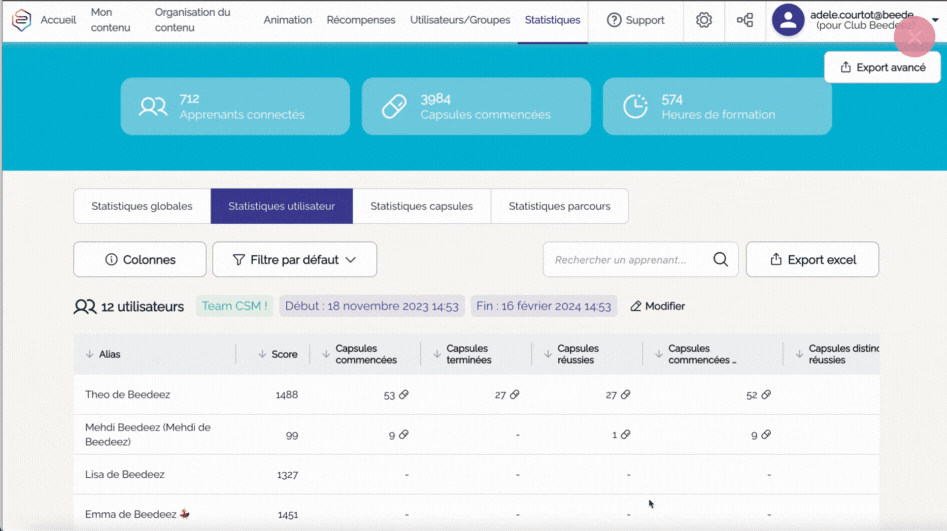The width and height of the screenshot is (947, 531).
Task: Expand the account dropdown arrow
Action: pyautogui.click(x=935, y=20)
